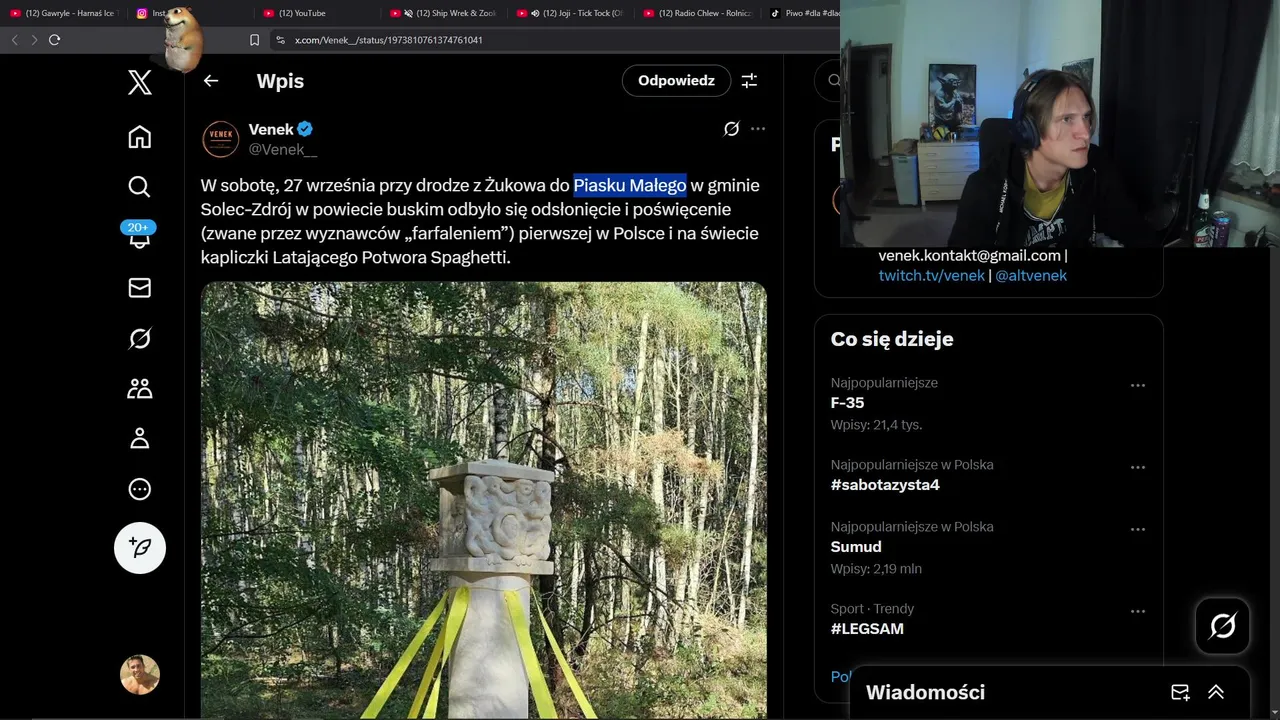The width and height of the screenshot is (1280, 720).
Task: Open account avatar at sidebar bottom
Action: tap(140, 675)
